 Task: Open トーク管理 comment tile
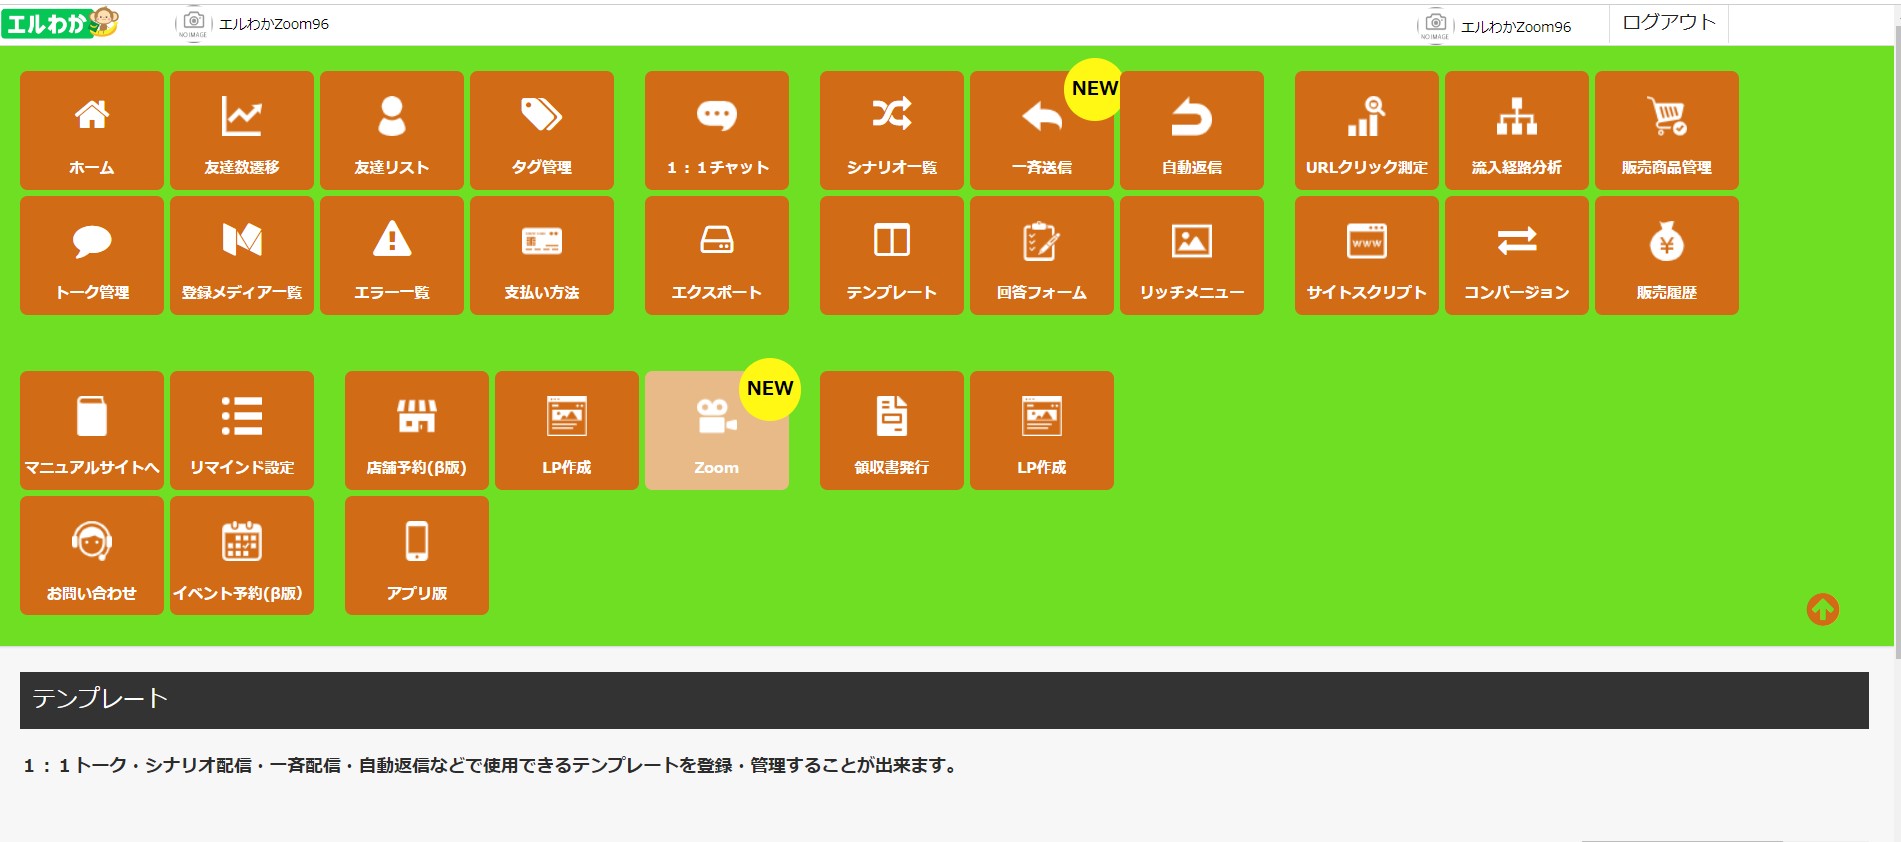pos(92,255)
